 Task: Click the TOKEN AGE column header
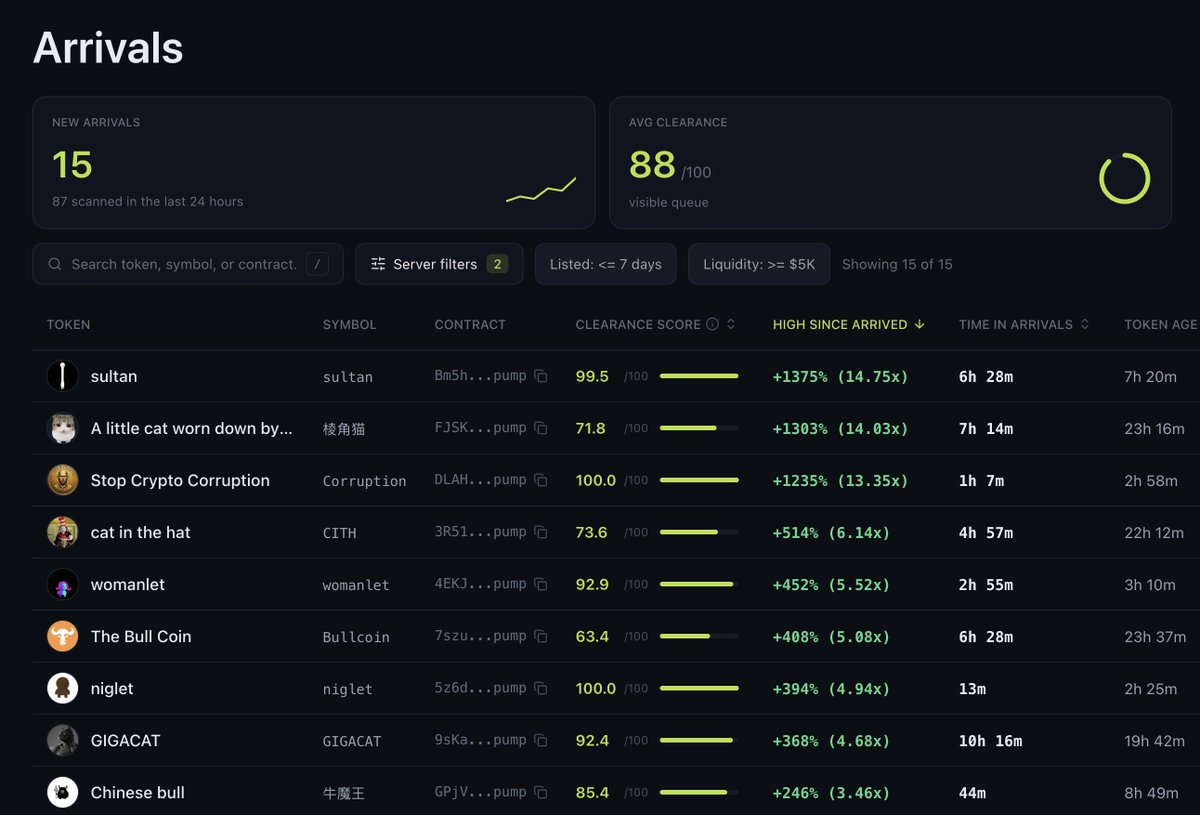(x=1160, y=324)
